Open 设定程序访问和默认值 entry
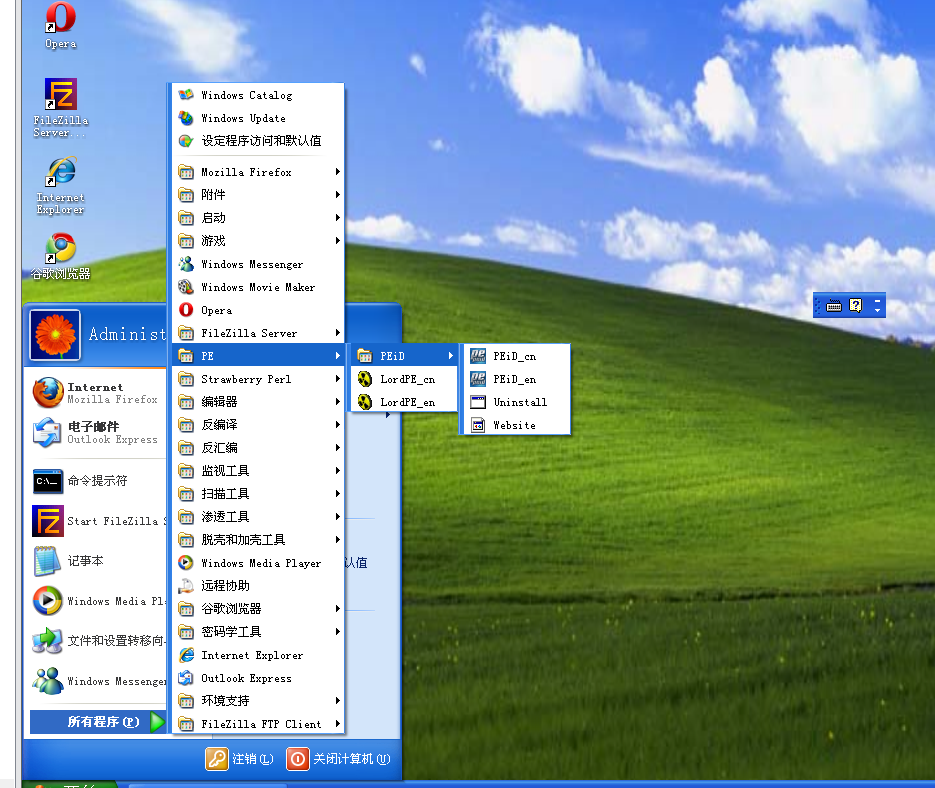This screenshot has width=935, height=788. tap(258, 141)
